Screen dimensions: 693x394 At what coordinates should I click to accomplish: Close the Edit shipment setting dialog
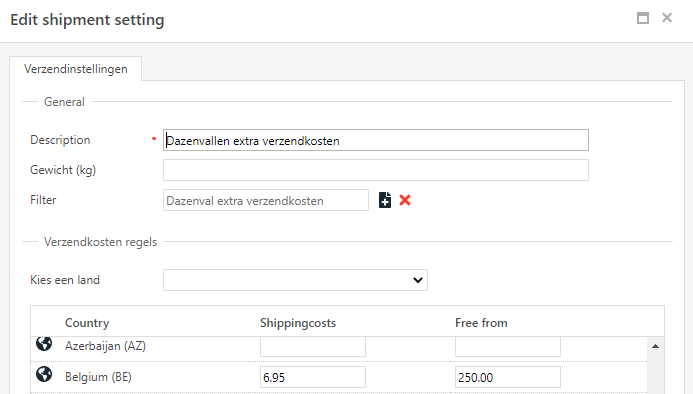click(667, 18)
